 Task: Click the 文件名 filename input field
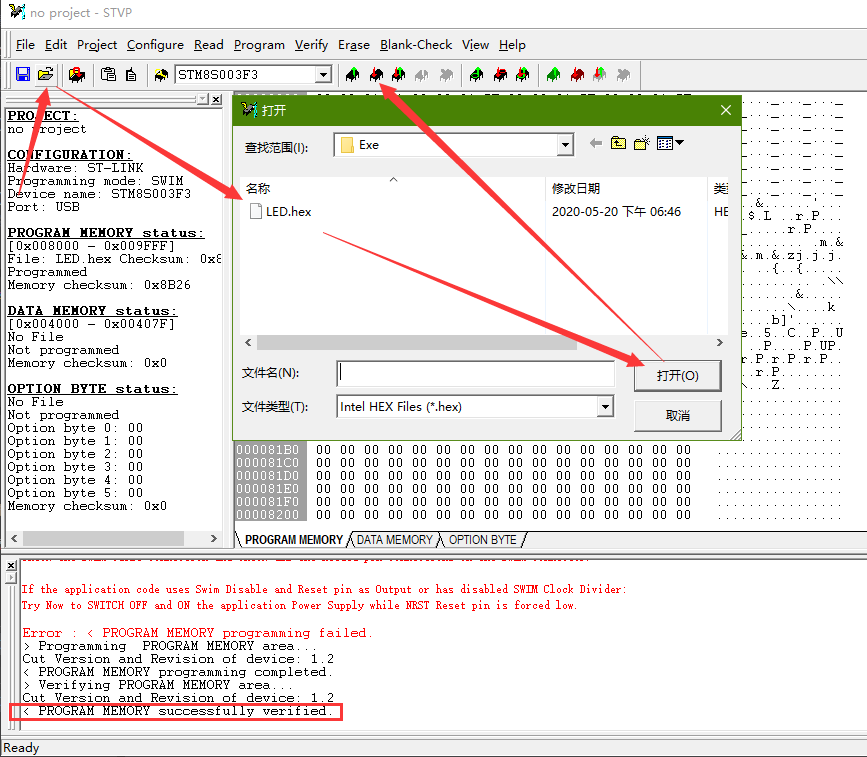click(x=476, y=373)
